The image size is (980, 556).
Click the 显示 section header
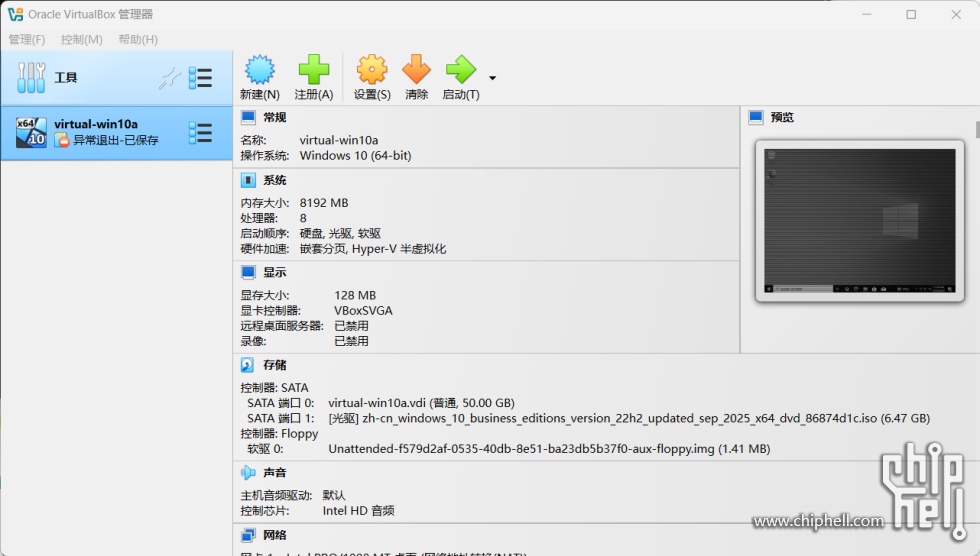click(274, 272)
